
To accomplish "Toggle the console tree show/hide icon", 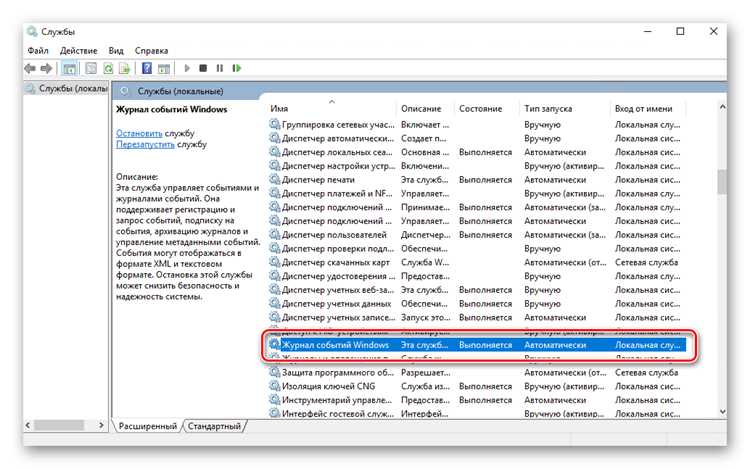I will [69, 68].
